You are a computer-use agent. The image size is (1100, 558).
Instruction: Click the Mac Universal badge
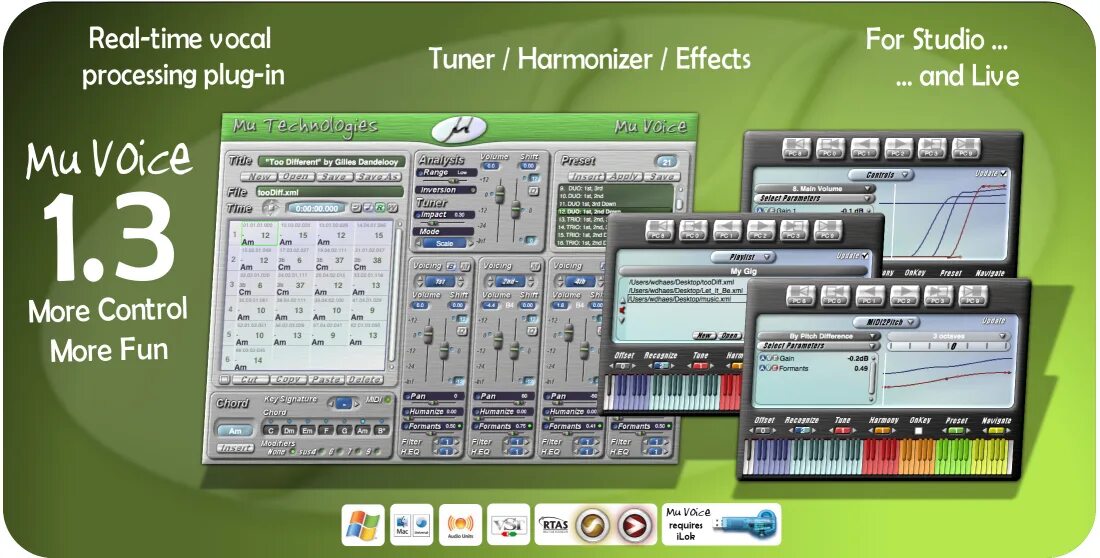point(412,525)
